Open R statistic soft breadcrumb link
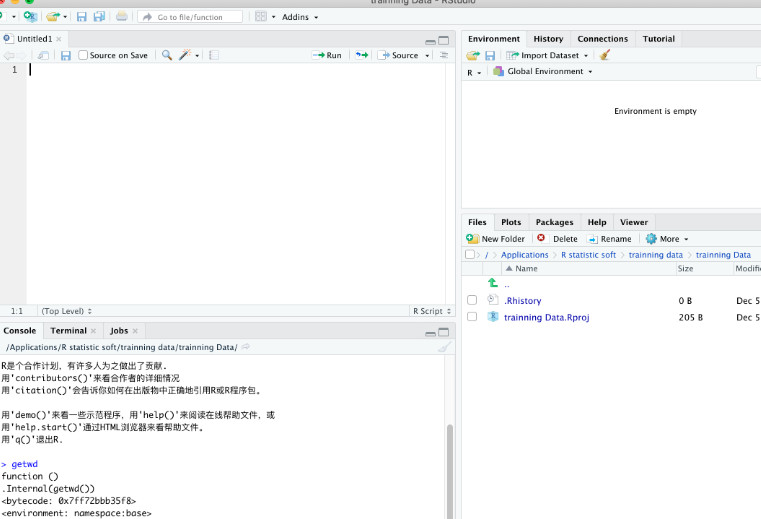Viewport: 761px width, 519px height. 588,255
